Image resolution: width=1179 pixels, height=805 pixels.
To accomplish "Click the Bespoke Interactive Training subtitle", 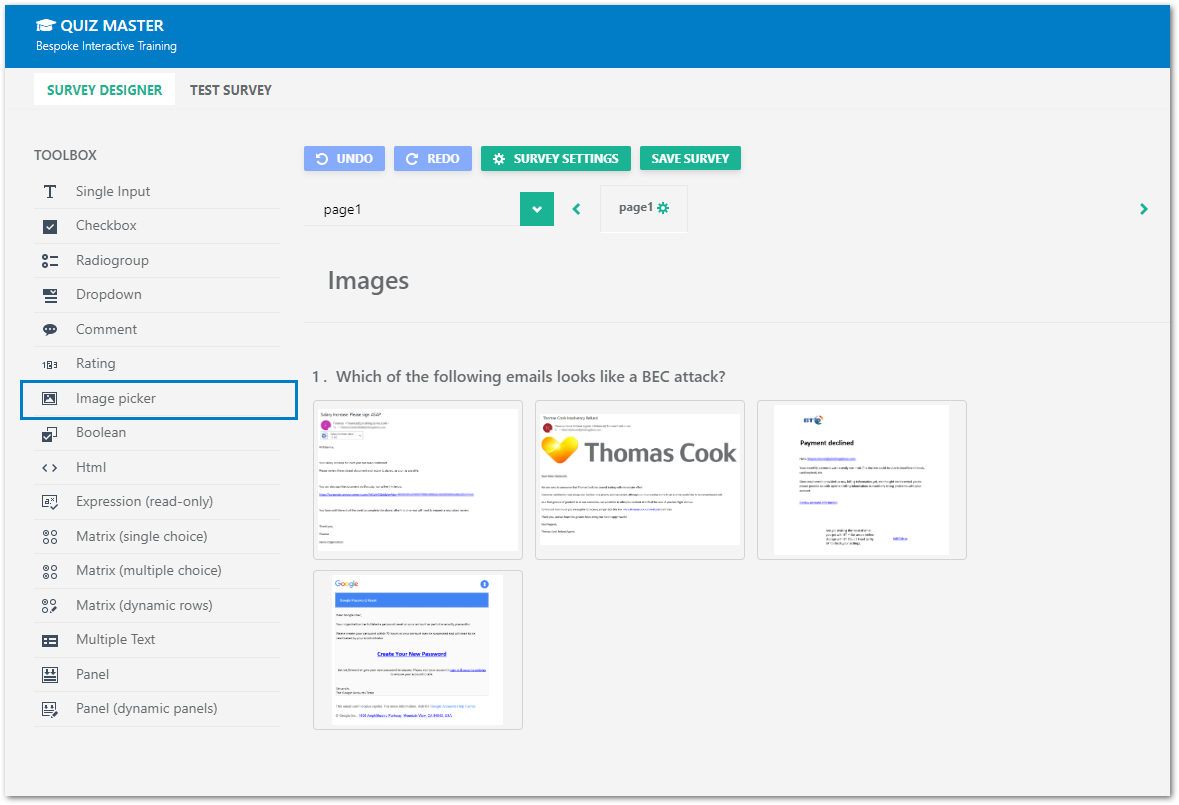I will click(107, 47).
